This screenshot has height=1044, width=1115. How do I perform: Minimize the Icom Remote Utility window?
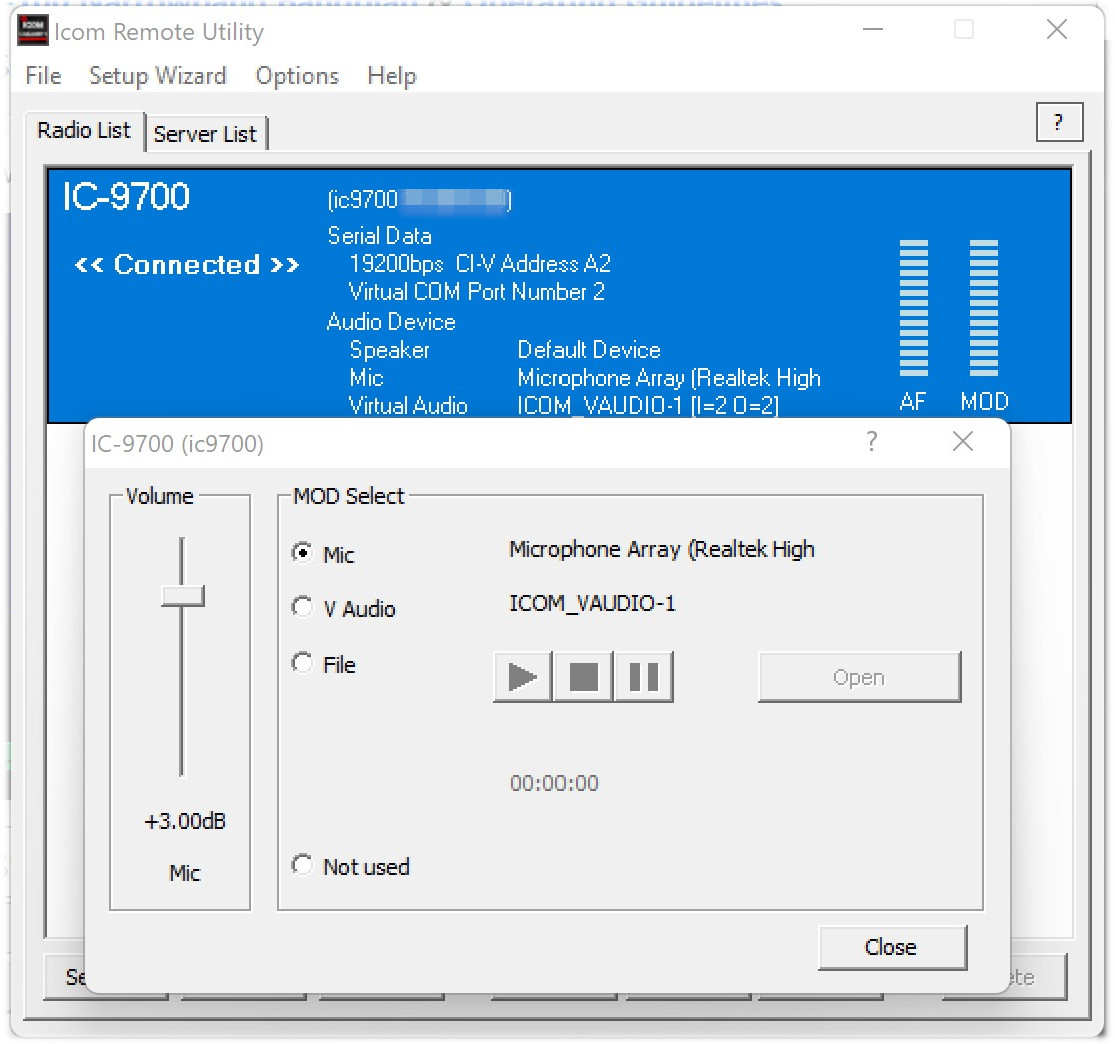[873, 30]
